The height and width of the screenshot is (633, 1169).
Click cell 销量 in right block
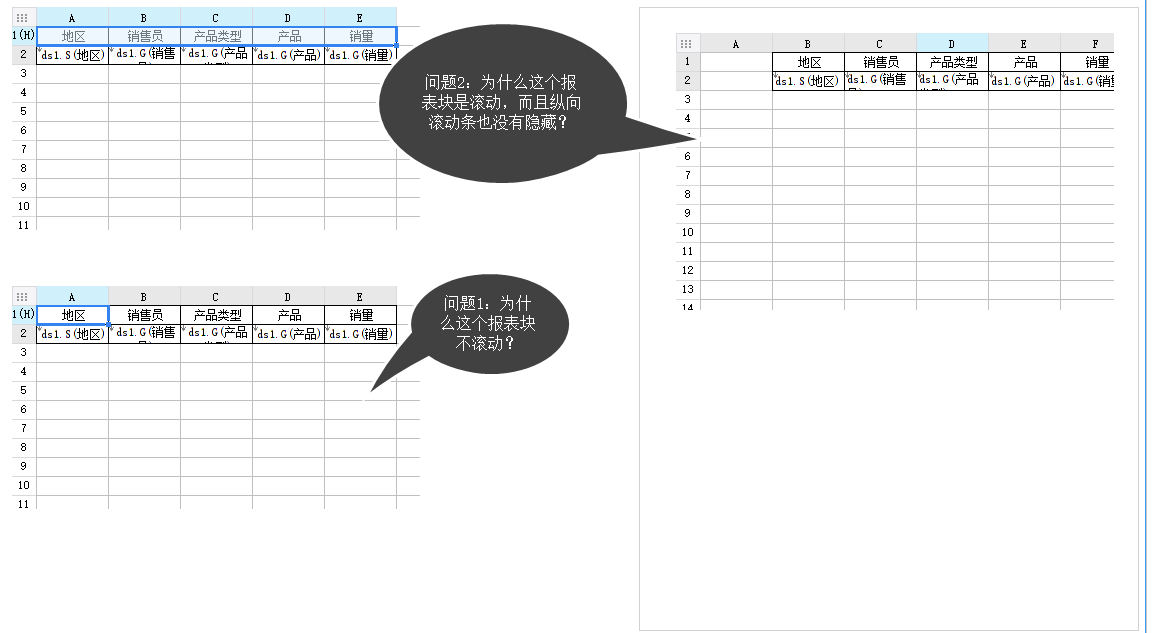point(1087,62)
